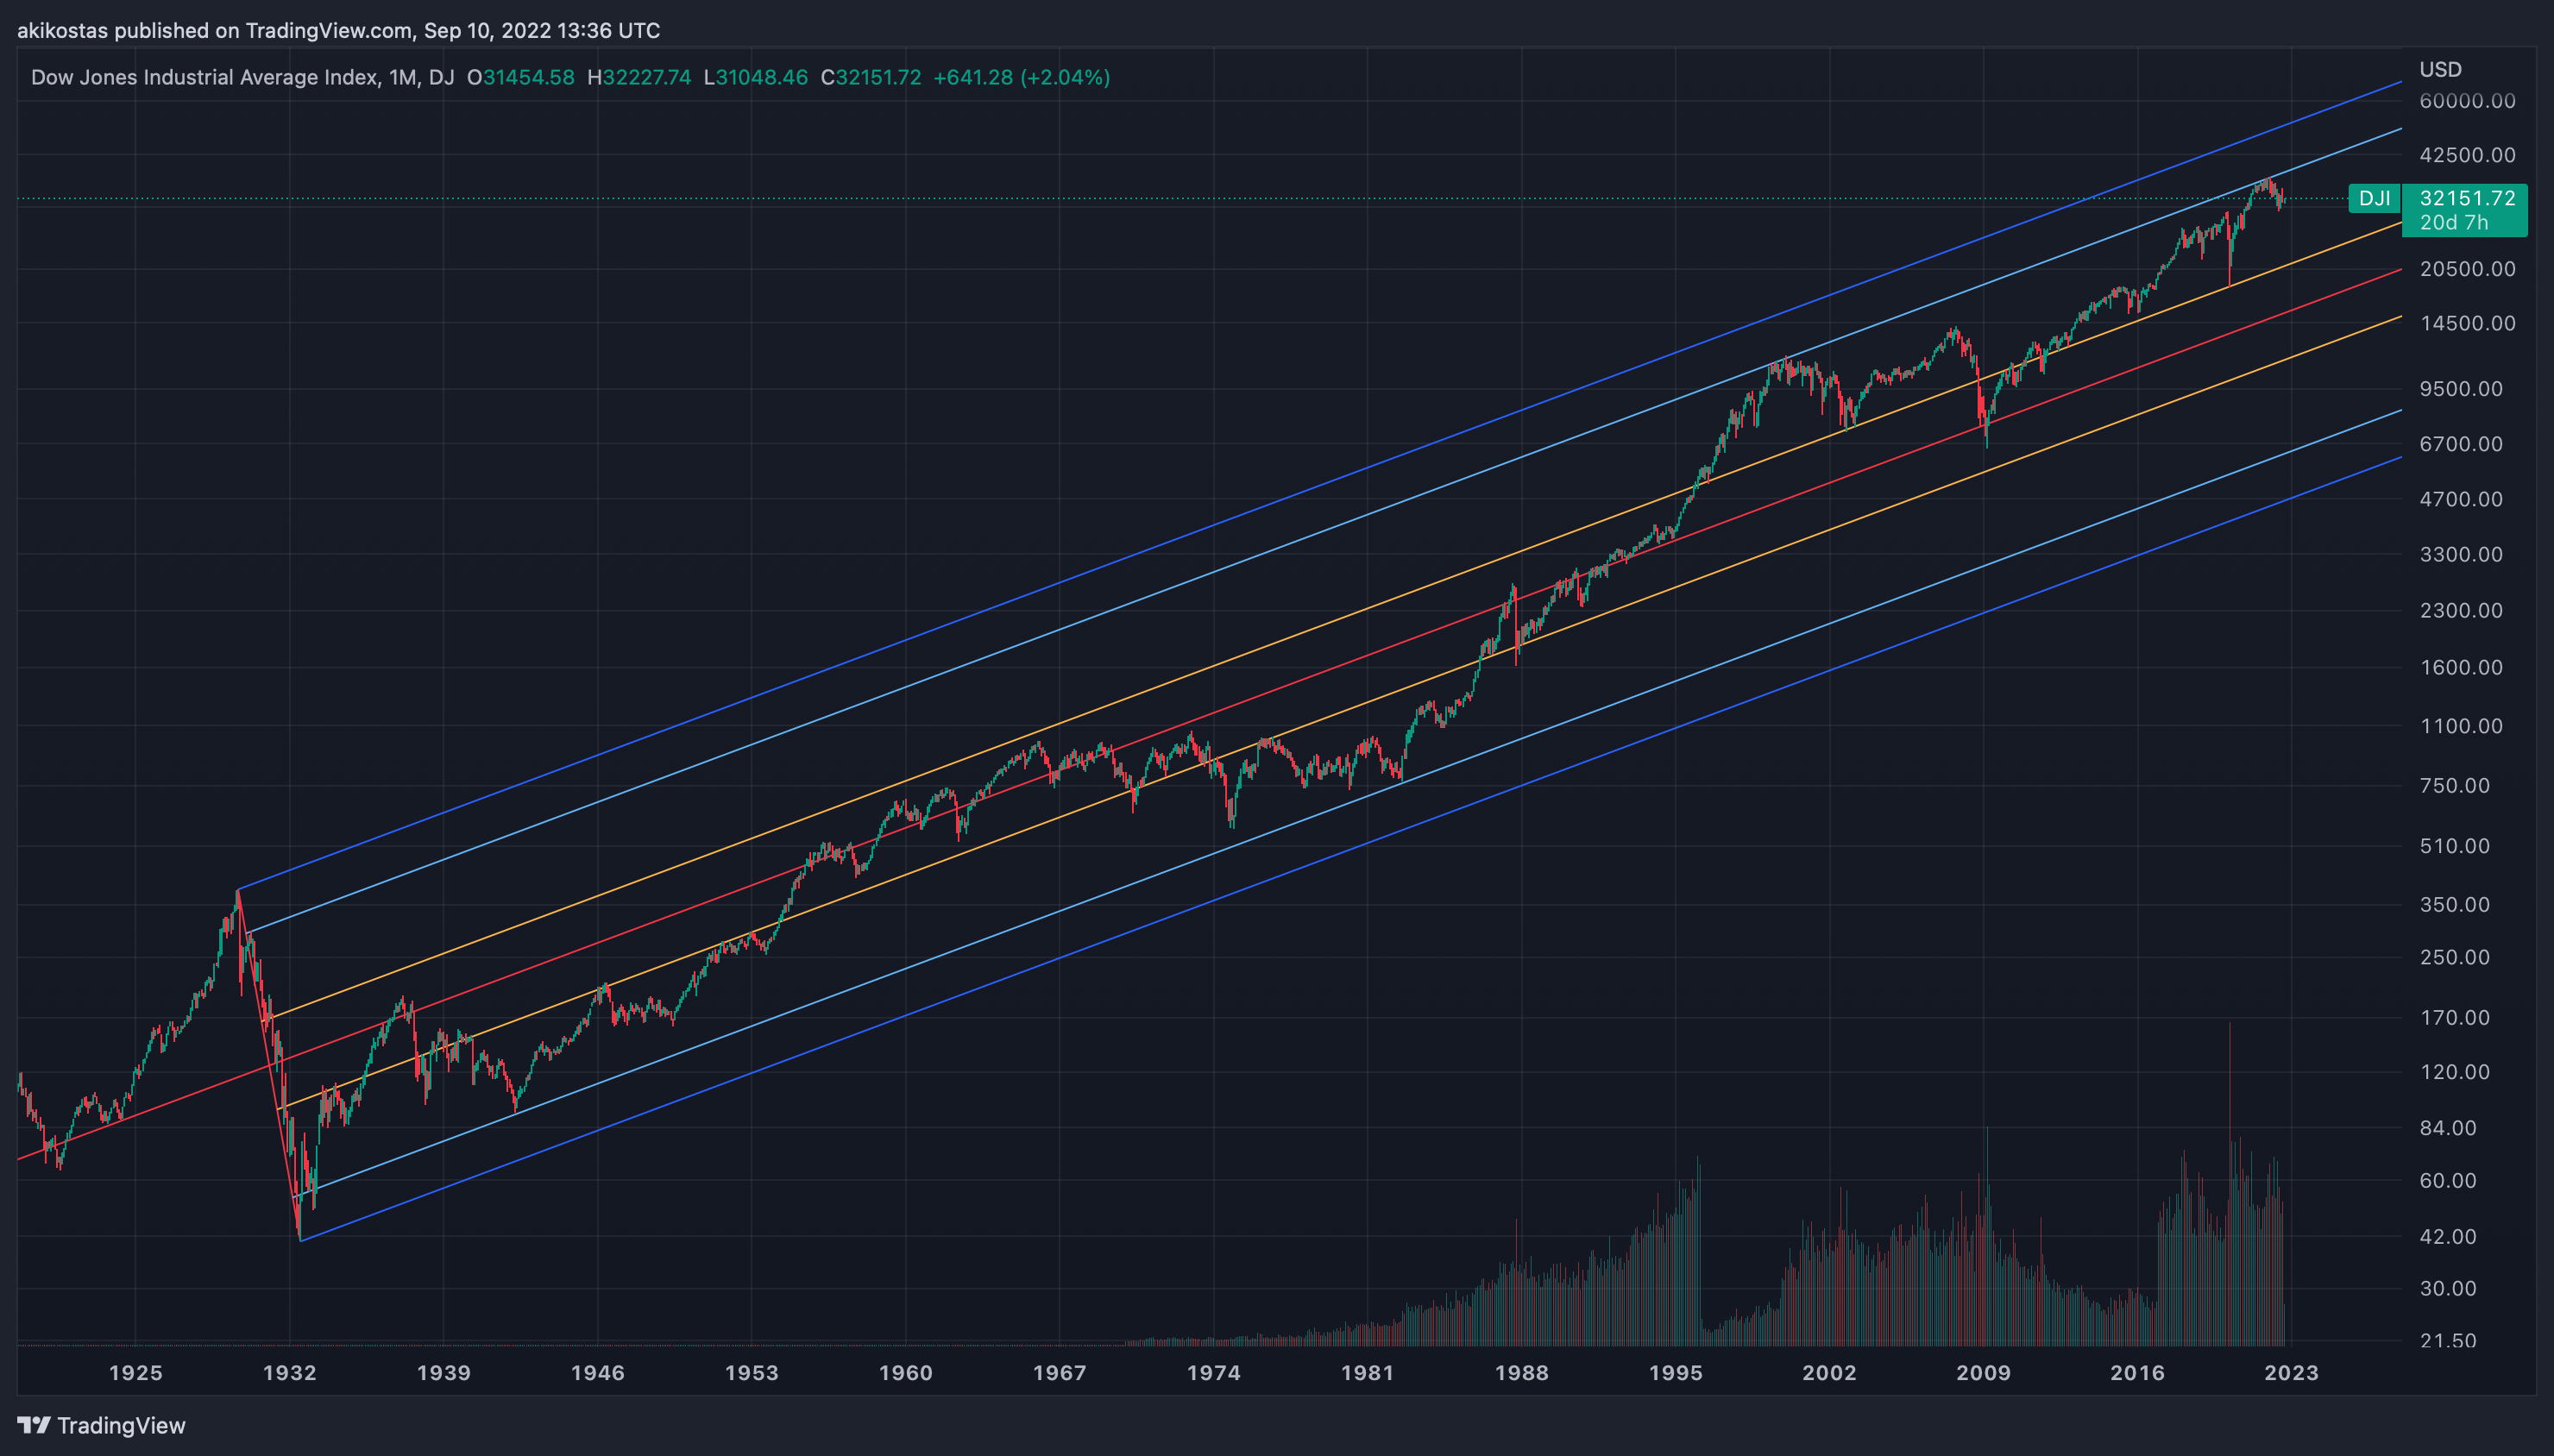Click the 1932 time axis label

(290, 1372)
